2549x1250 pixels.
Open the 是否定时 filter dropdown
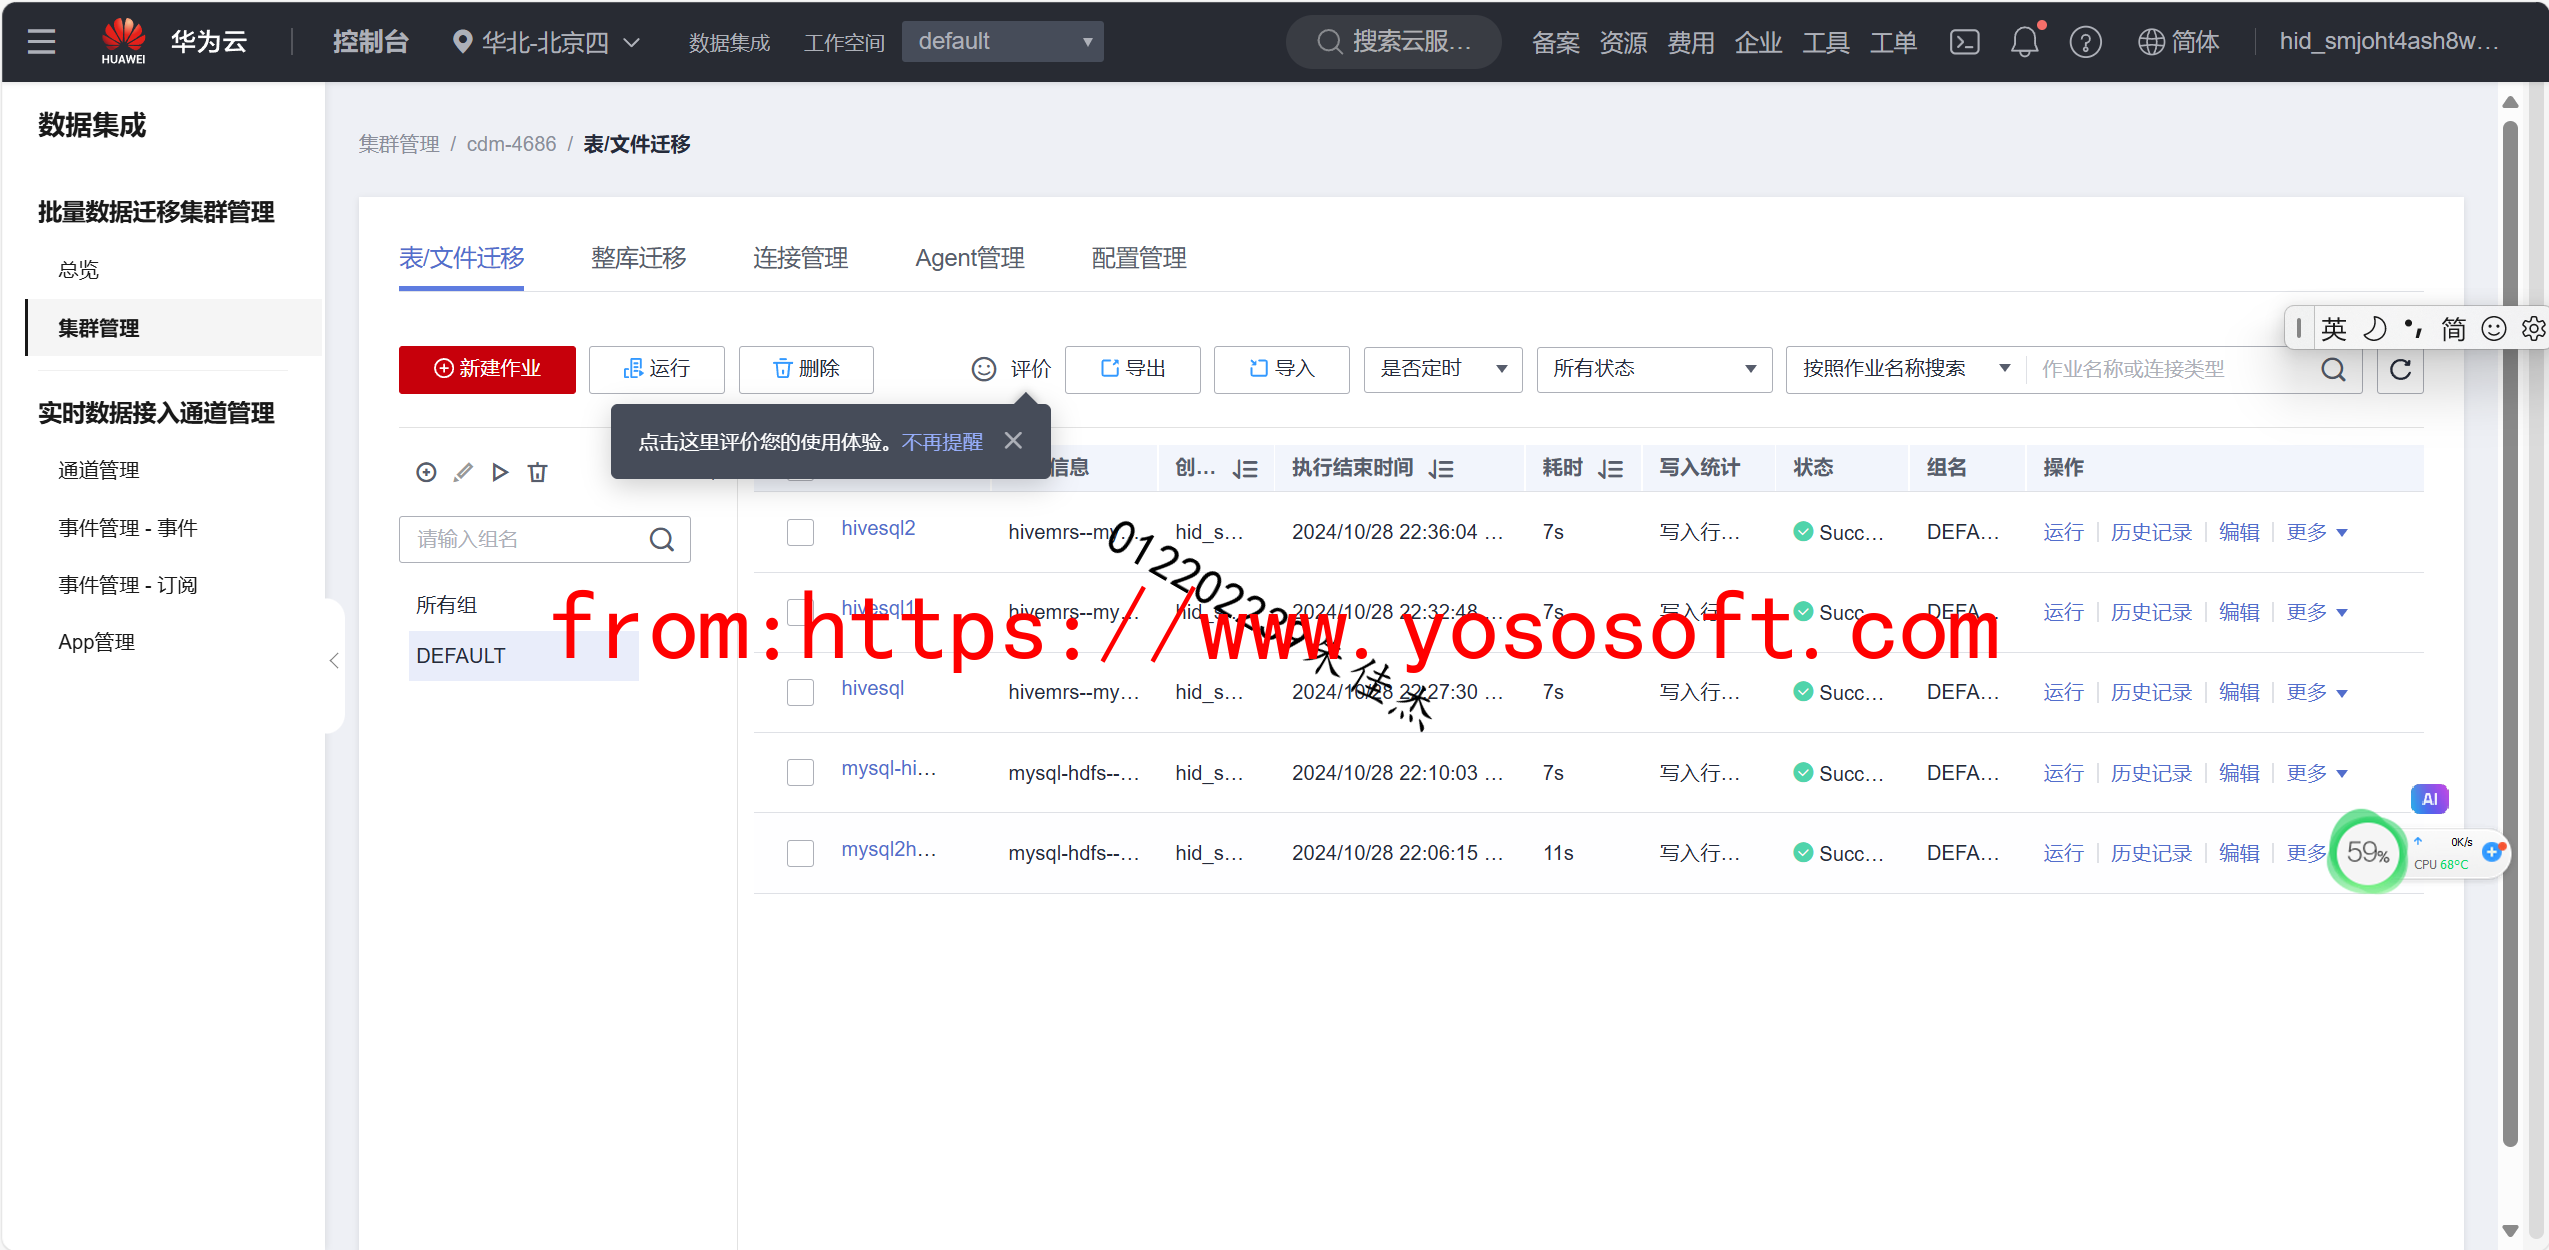[x=1442, y=369]
